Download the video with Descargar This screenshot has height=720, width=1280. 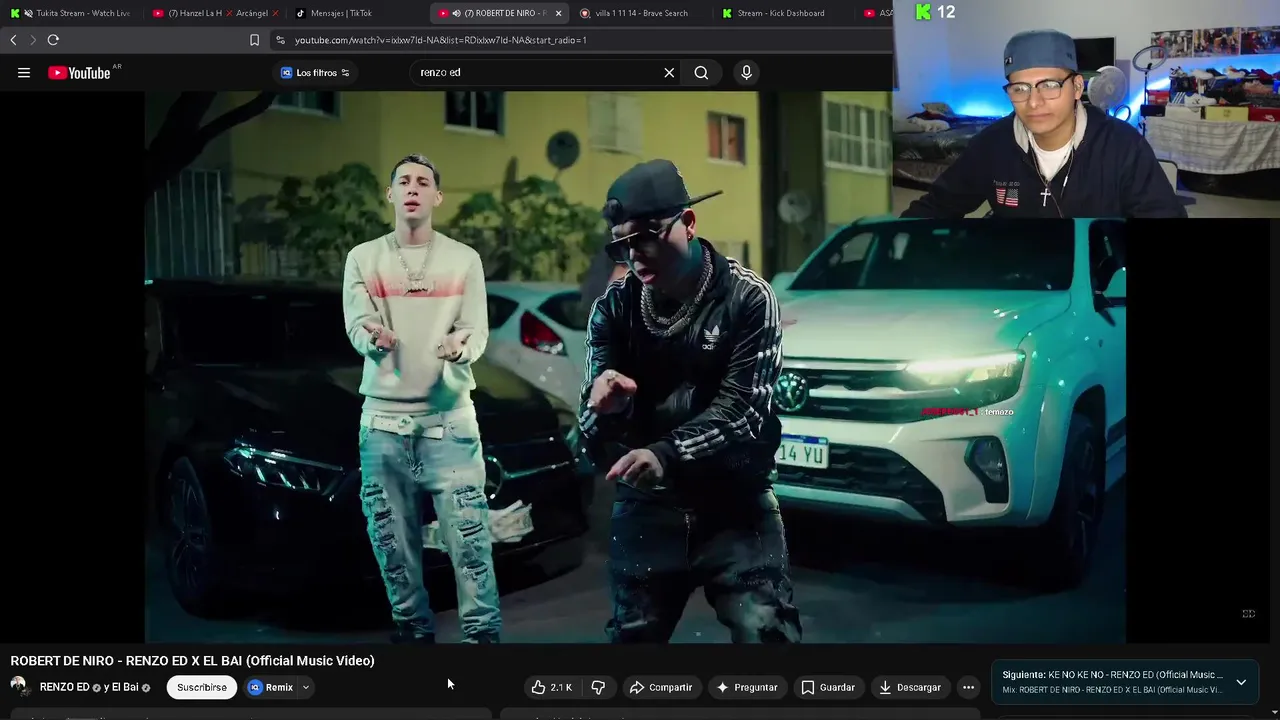910,687
